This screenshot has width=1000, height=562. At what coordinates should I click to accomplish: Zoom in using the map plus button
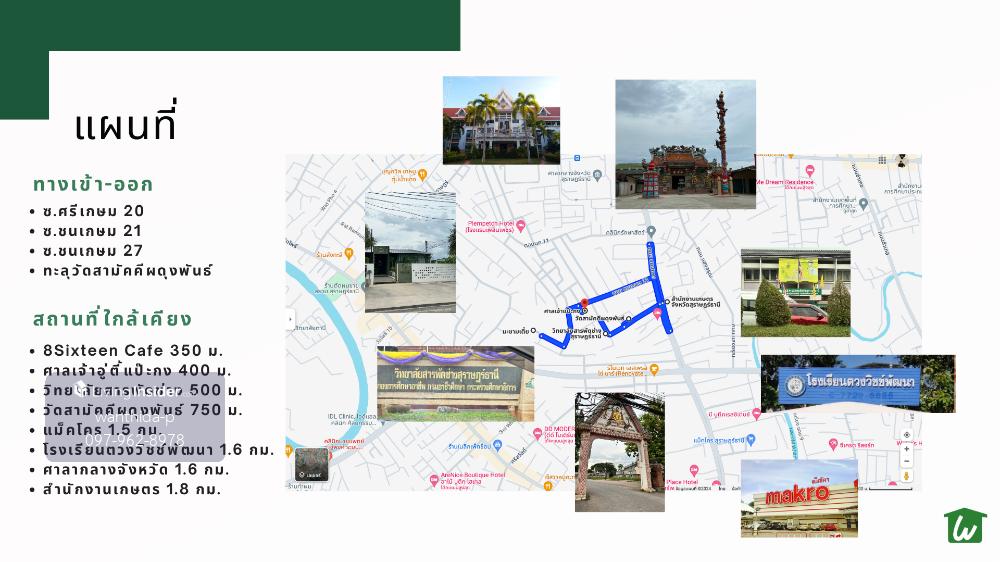coord(906,449)
